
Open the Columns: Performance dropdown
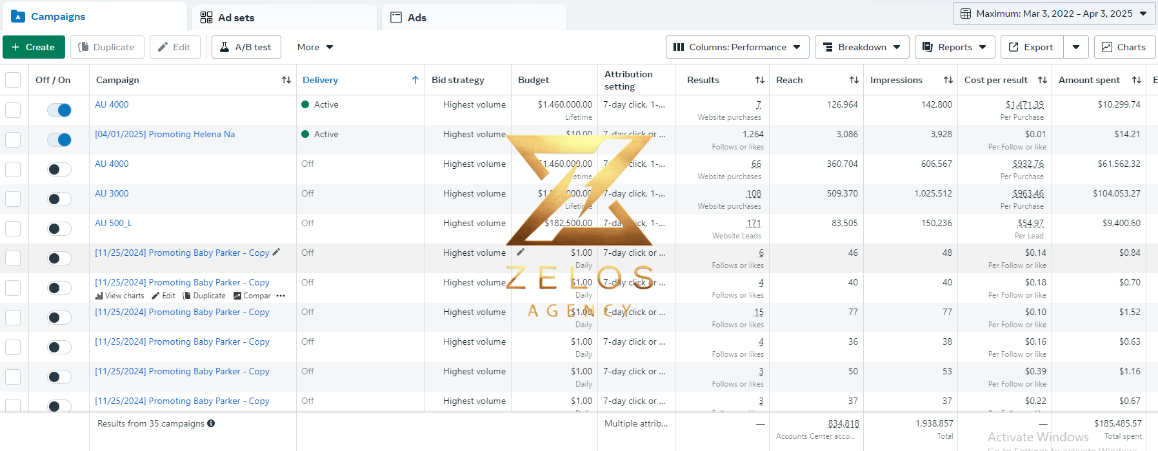point(737,47)
